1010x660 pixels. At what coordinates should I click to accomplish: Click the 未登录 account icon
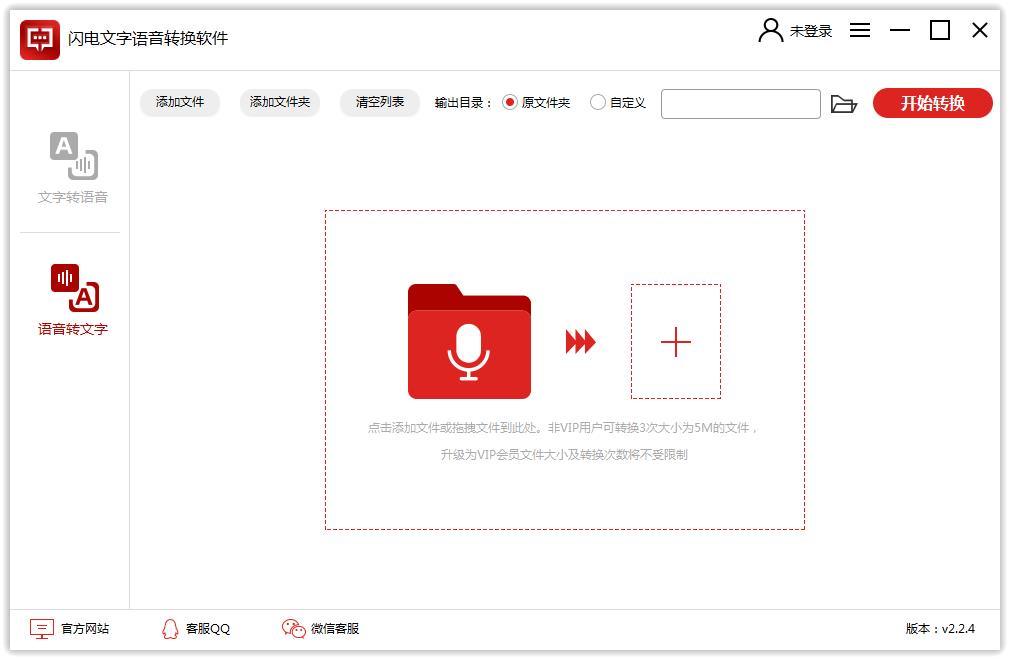pyautogui.click(x=769, y=30)
